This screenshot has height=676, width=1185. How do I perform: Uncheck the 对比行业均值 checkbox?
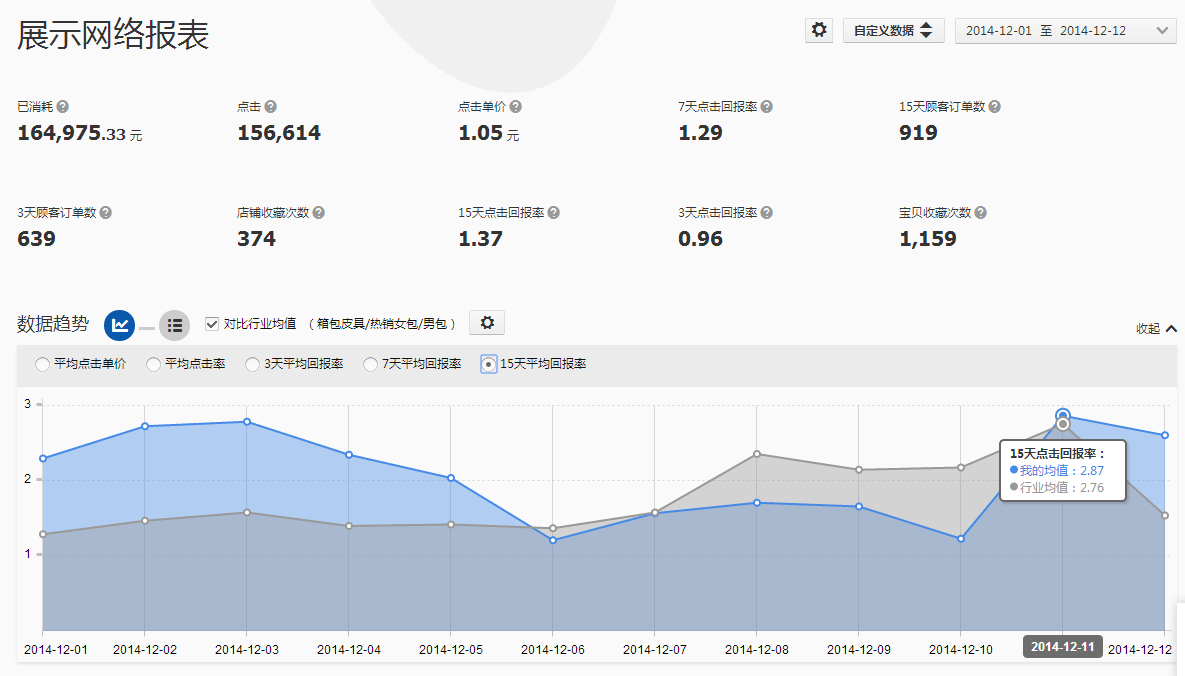click(211, 323)
